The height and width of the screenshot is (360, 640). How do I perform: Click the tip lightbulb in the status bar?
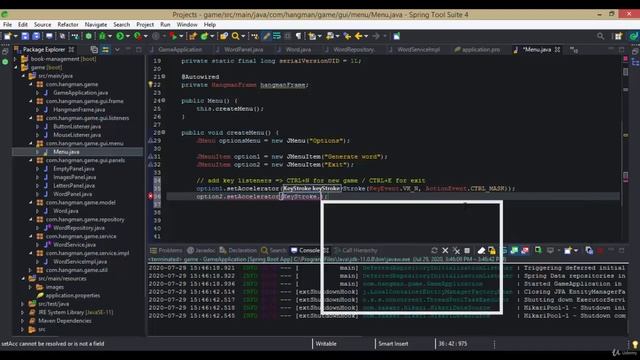[635, 344]
